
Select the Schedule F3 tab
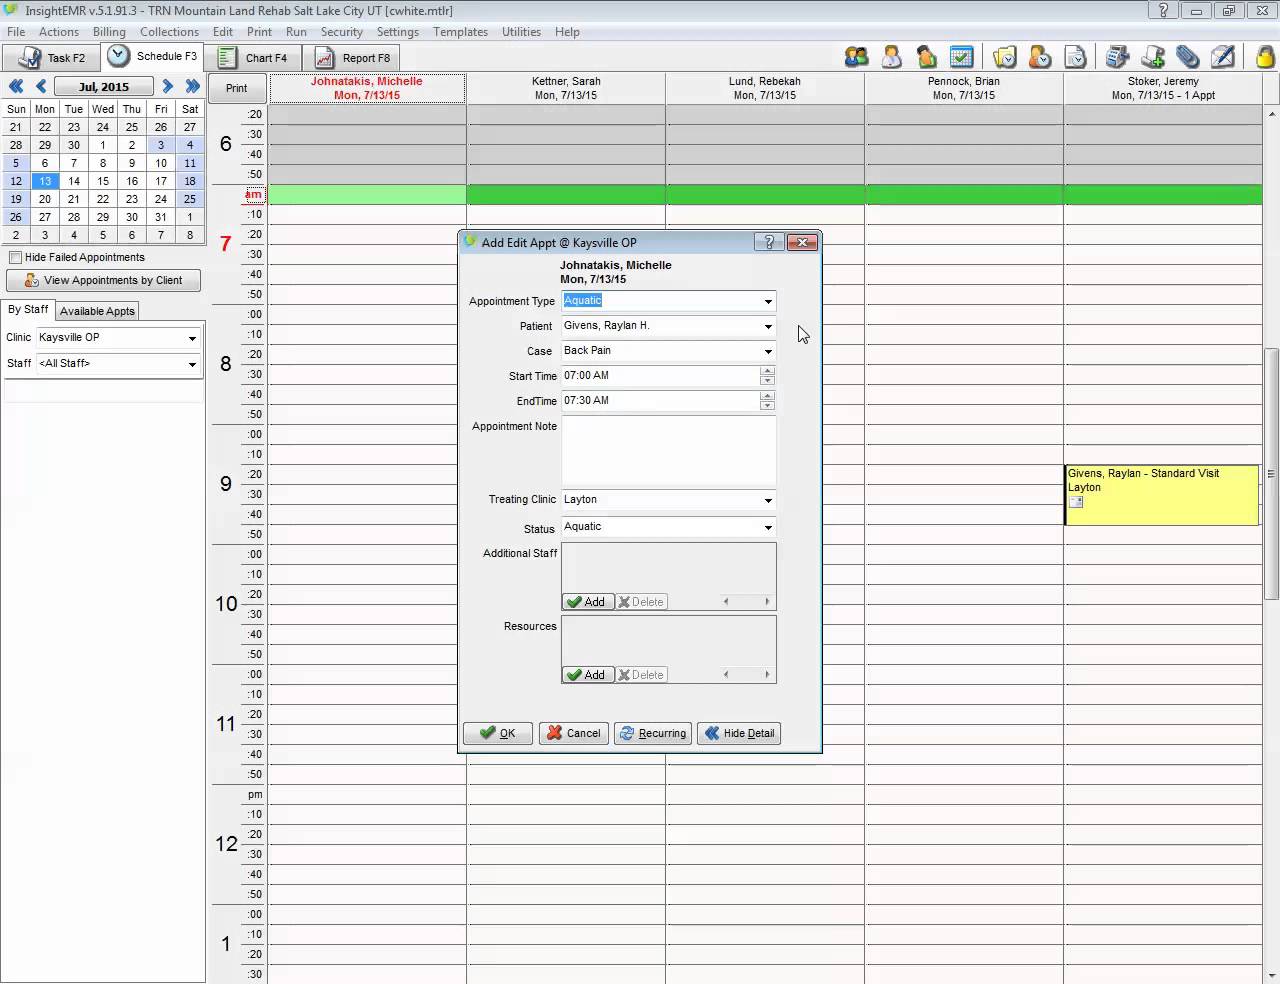click(x=153, y=57)
